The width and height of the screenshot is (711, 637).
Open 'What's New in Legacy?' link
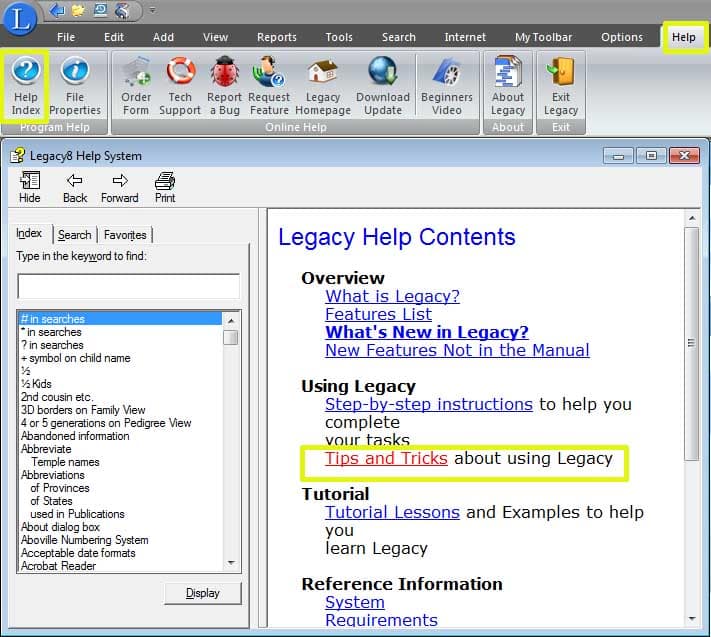427,332
